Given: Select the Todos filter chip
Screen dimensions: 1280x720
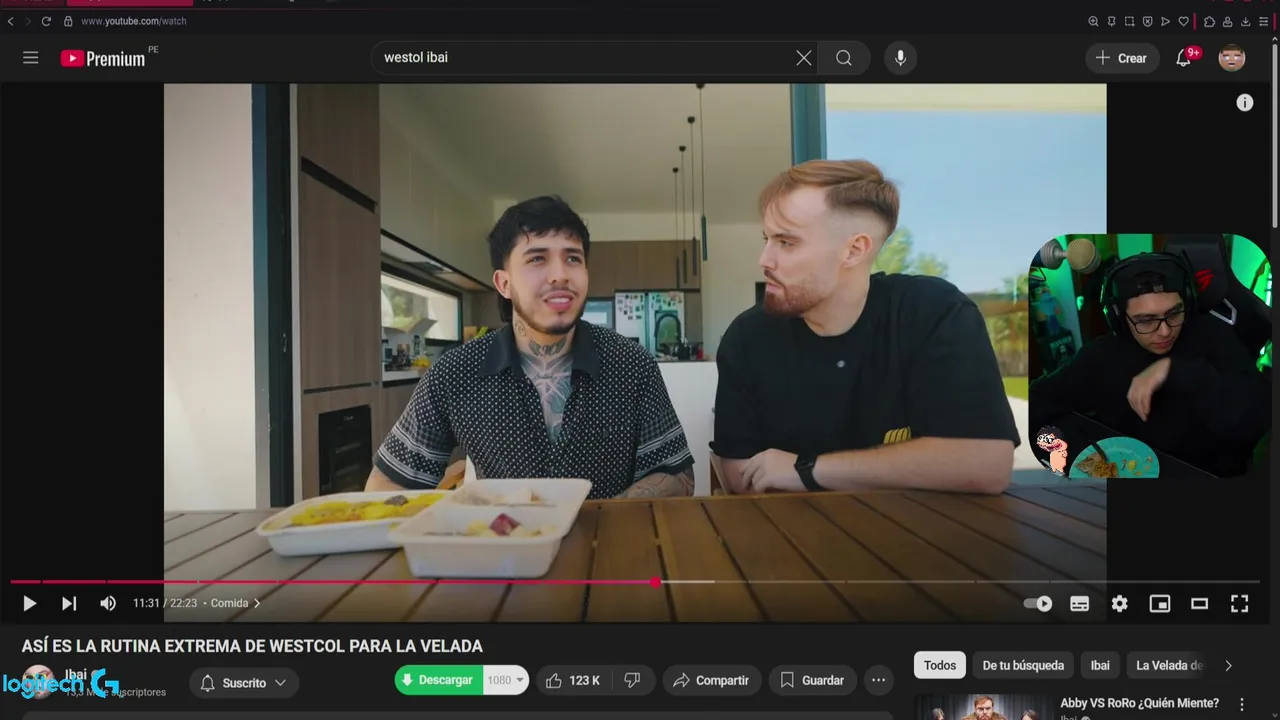Looking at the screenshot, I should [940, 665].
